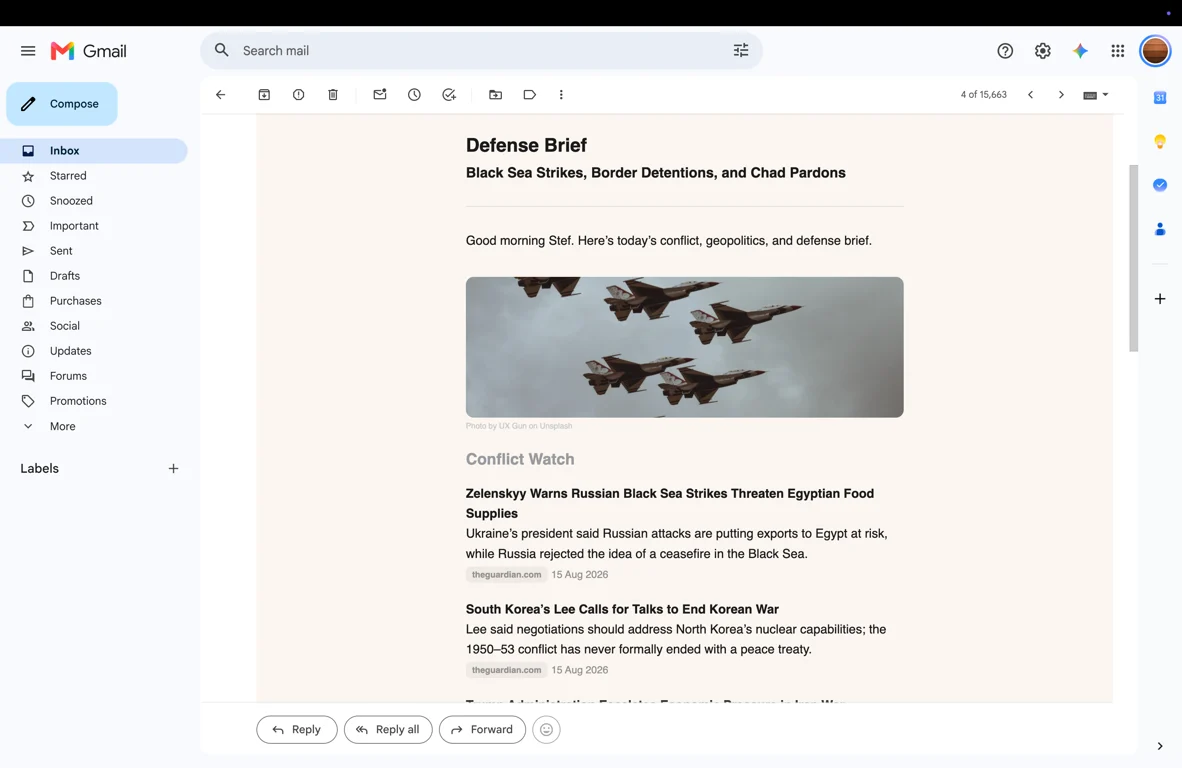
Task: Delete this email with trash icon
Action: tap(333, 94)
